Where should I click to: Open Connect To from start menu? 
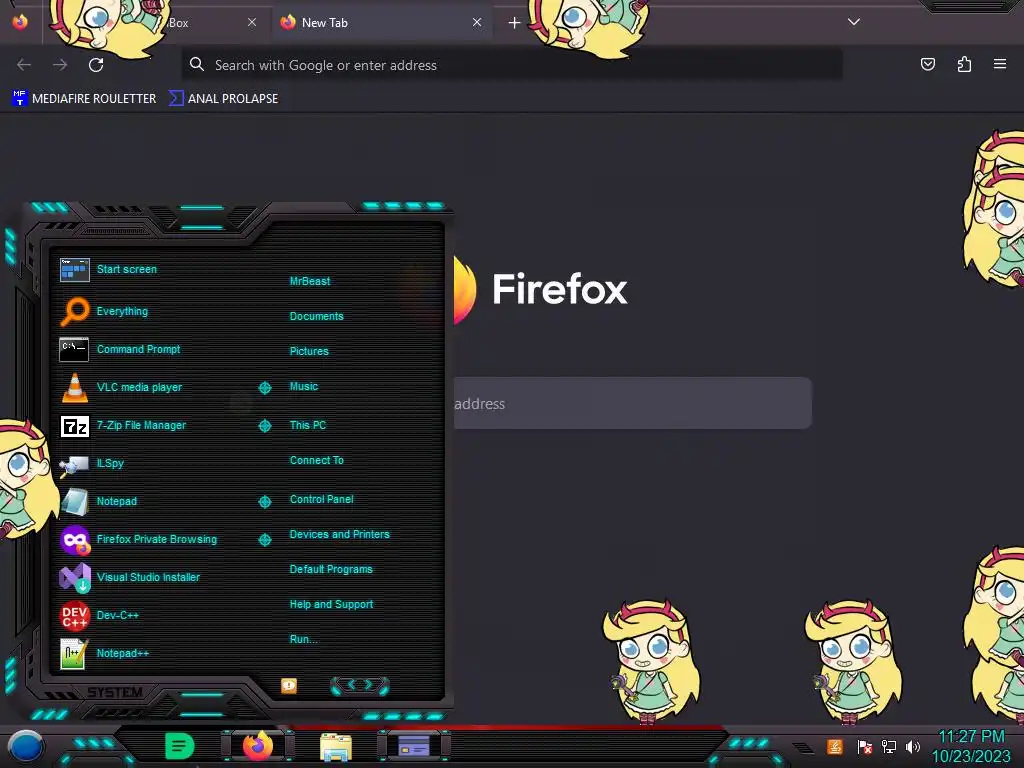tap(317, 460)
